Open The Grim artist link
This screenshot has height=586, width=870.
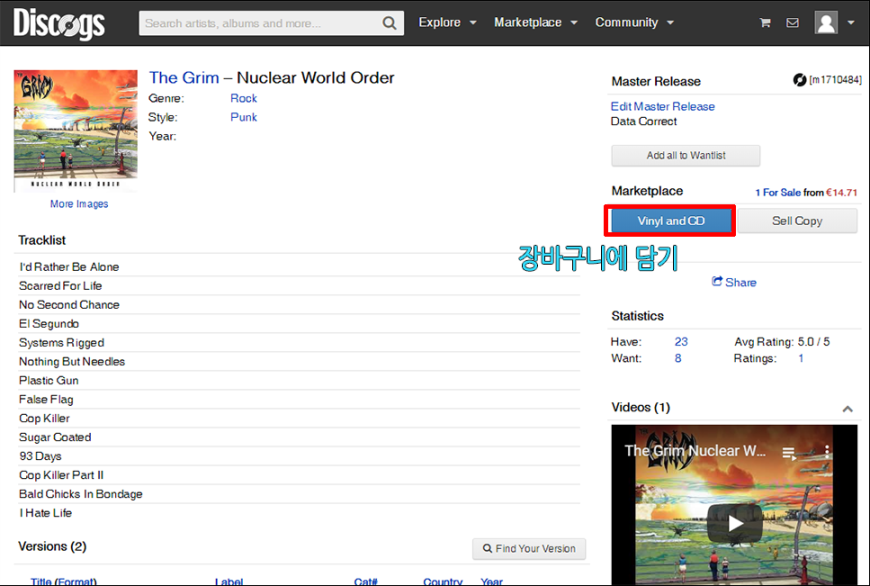pyautogui.click(x=184, y=78)
